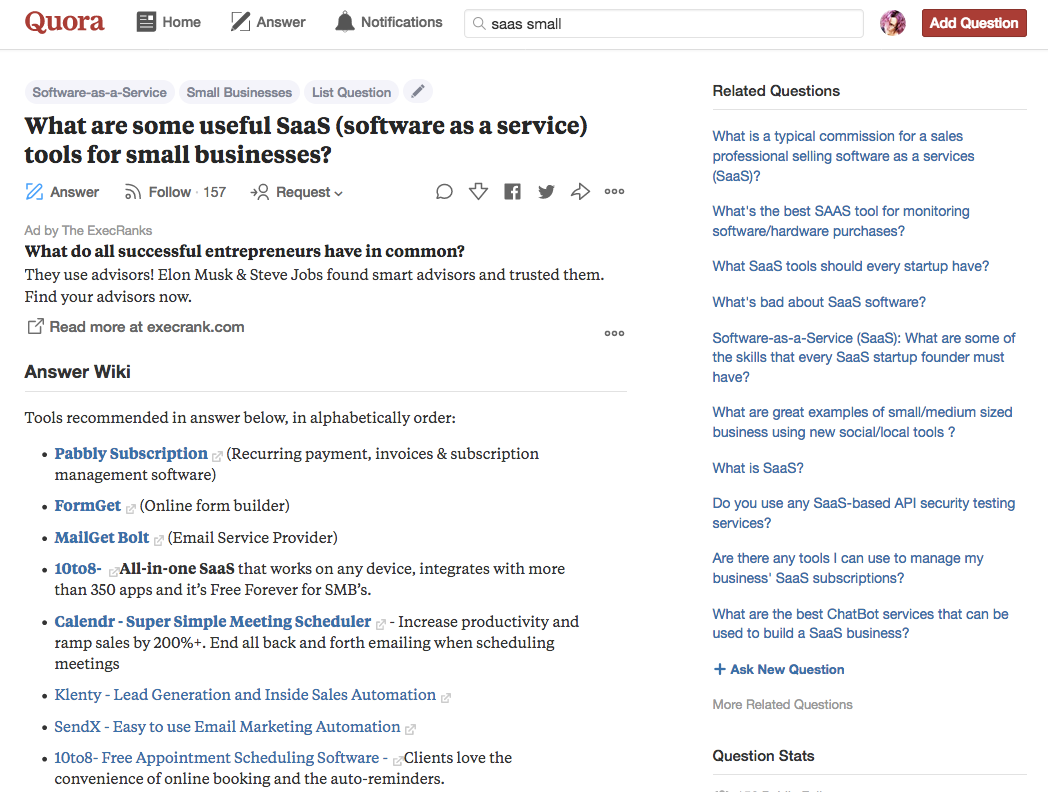Open the profile avatar menu
Image resolution: width=1048 pixels, height=792 pixels.
[x=892, y=23]
